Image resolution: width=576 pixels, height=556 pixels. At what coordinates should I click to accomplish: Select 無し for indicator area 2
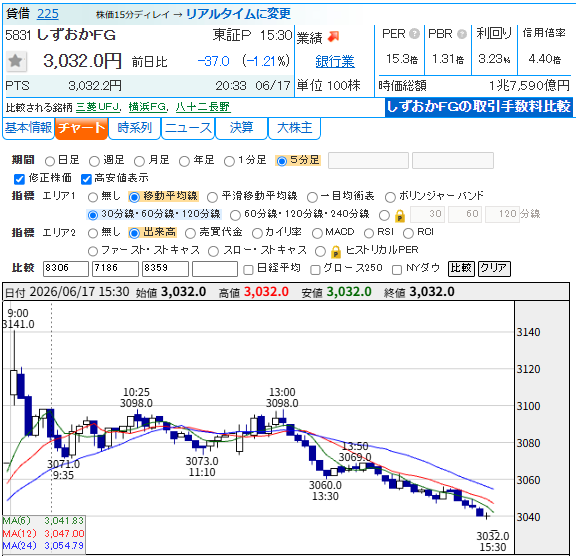click(x=93, y=233)
